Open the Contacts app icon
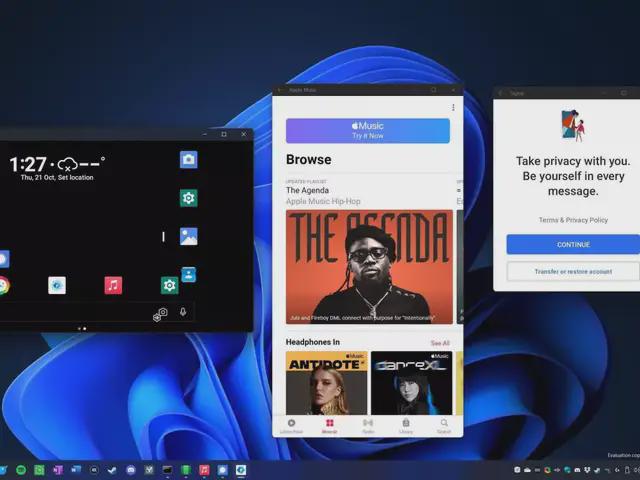Viewport: 640px width, 480px height. pyautogui.click(x=188, y=274)
